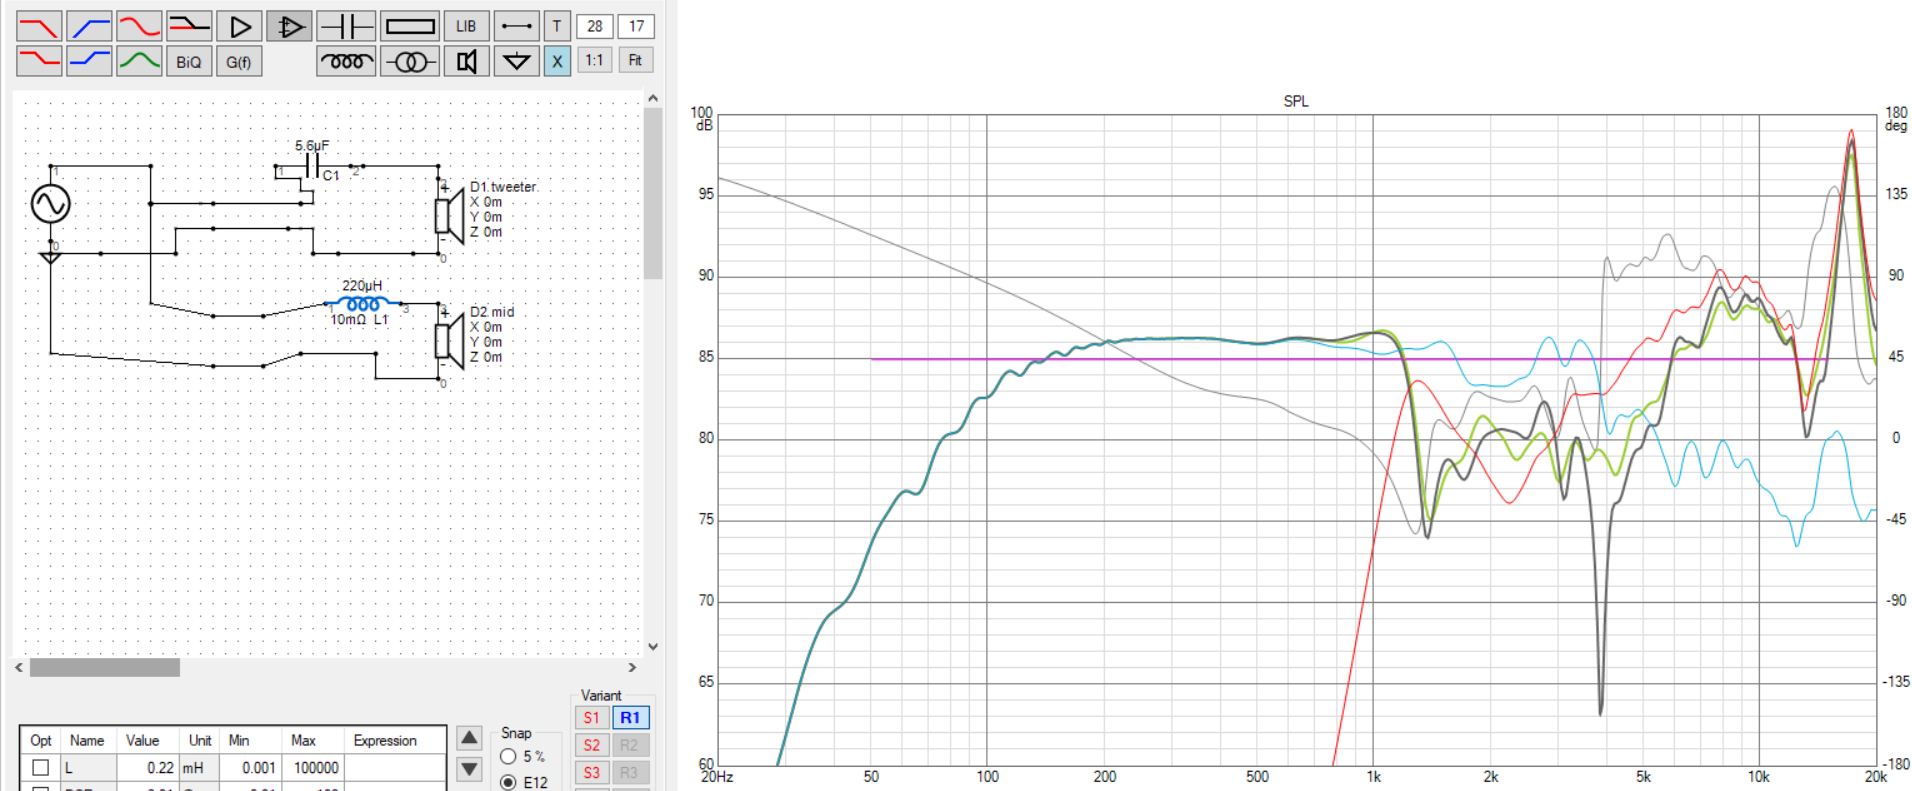Click the D2 mid driver symbol
Image resolution: width=1912 pixels, height=791 pixels.
tap(449, 341)
